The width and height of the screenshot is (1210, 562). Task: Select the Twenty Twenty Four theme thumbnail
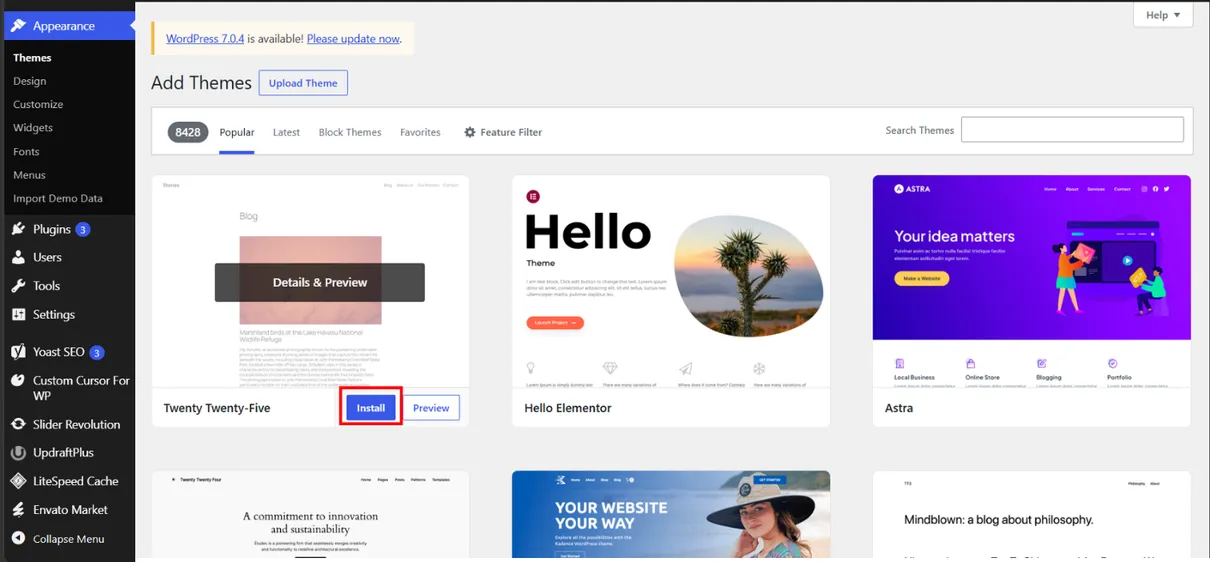click(310, 515)
